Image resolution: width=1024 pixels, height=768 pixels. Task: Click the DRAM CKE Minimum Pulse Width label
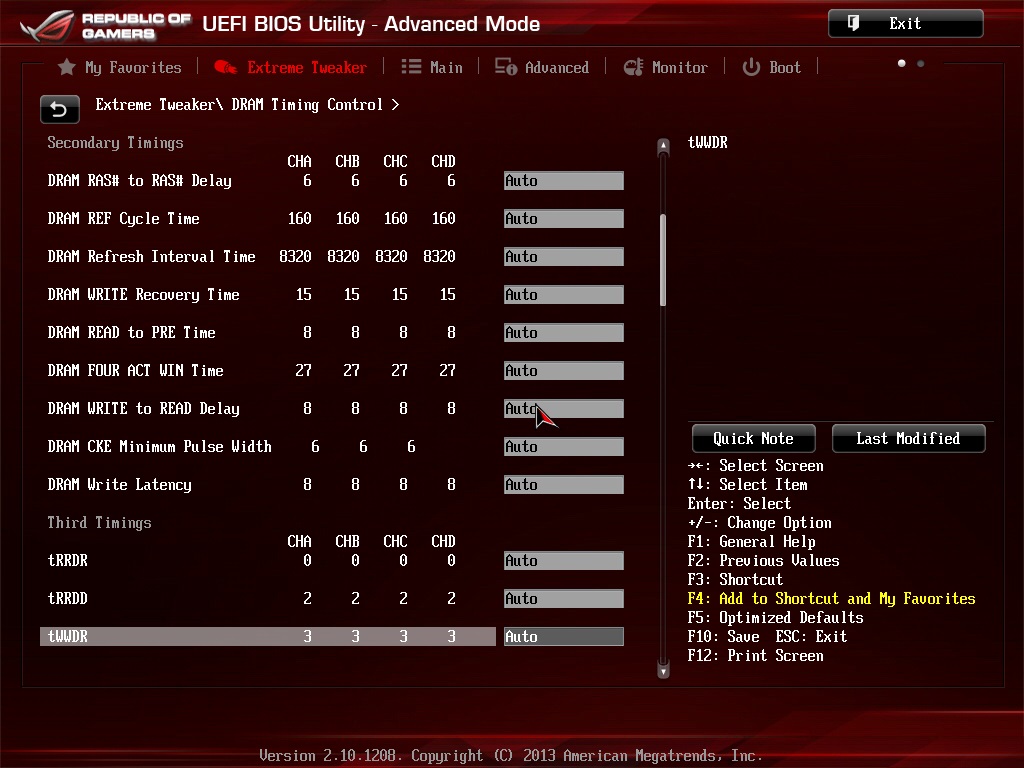click(159, 447)
